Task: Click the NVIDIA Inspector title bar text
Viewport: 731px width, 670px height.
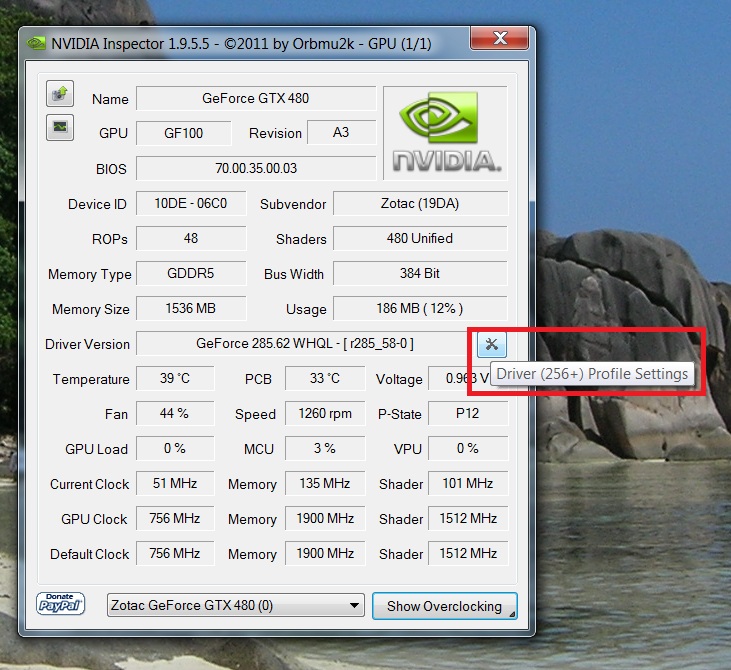Action: click(241, 44)
